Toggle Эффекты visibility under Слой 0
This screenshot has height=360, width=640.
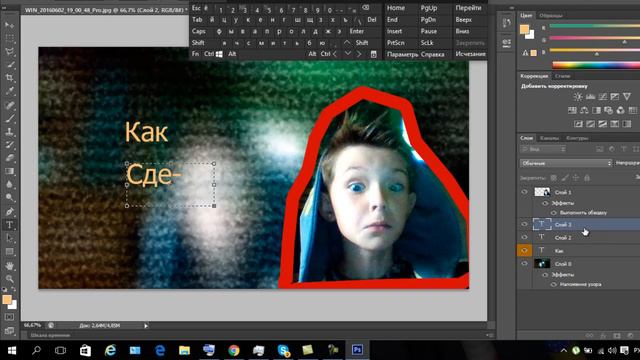point(545,275)
